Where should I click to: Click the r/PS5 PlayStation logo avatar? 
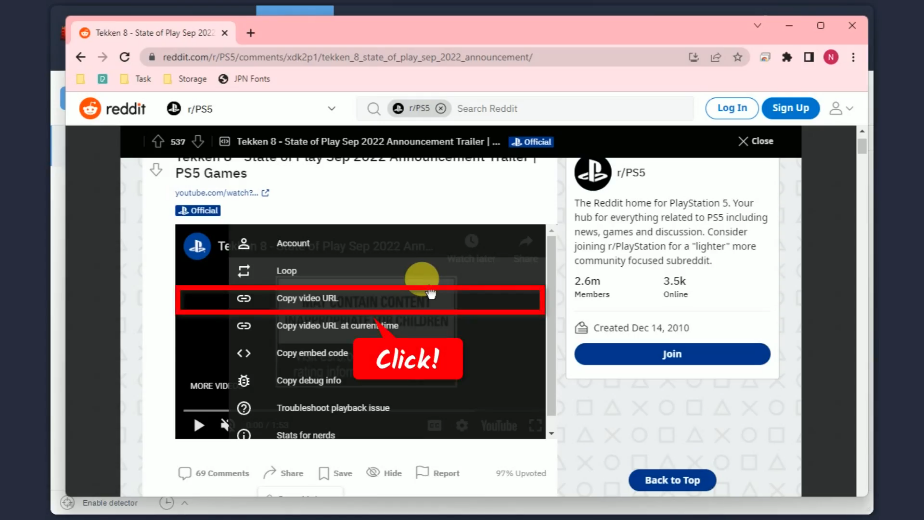pos(593,173)
